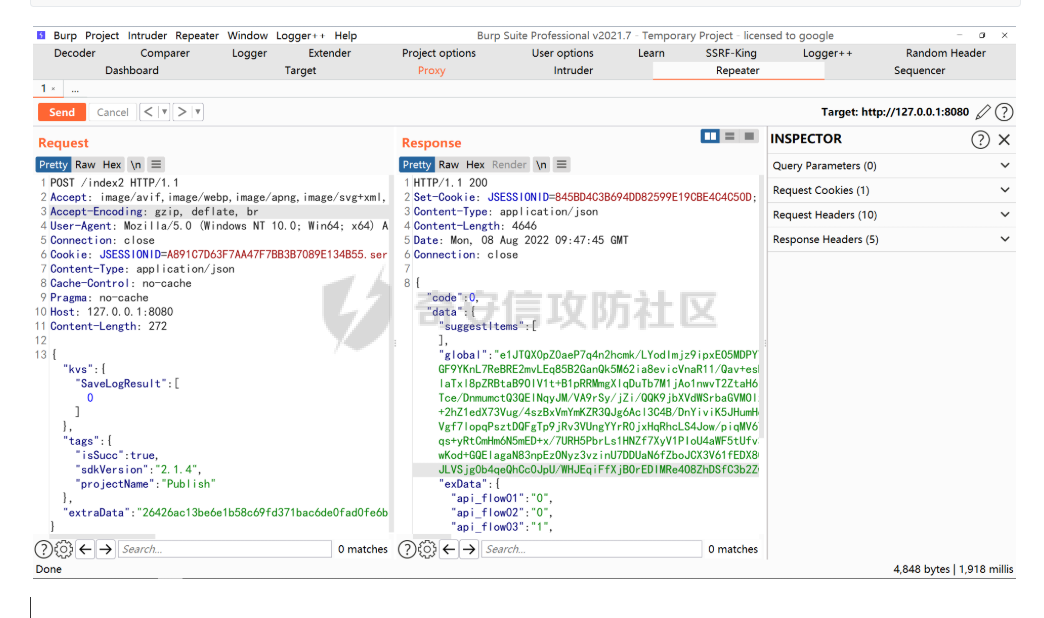This screenshot has height=618, width=1044.
Task: Send the request
Action: pyautogui.click(x=62, y=112)
